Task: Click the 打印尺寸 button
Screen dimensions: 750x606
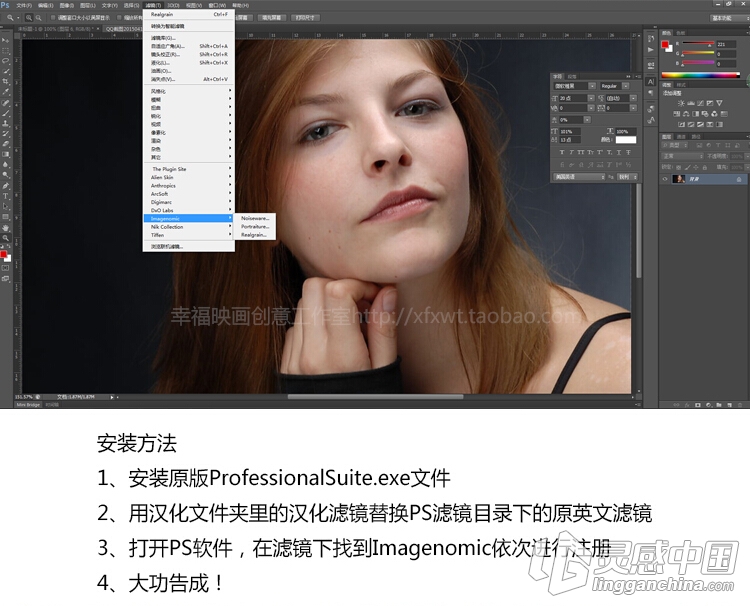Action: tap(305, 18)
